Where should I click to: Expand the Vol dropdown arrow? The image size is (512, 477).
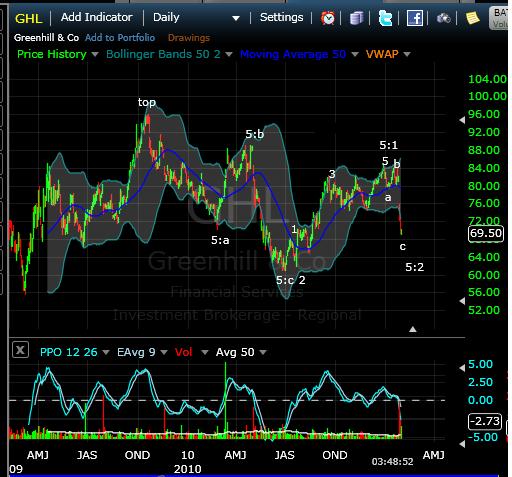tap(205, 352)
